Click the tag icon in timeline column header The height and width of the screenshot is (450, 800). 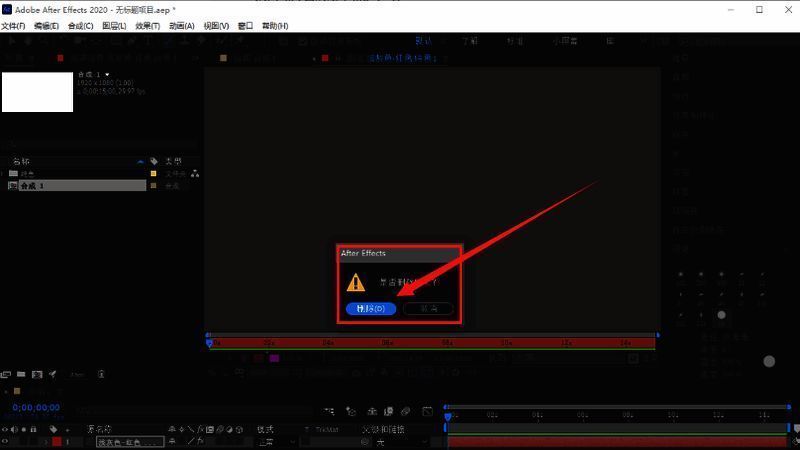click(x=52, y=429)
